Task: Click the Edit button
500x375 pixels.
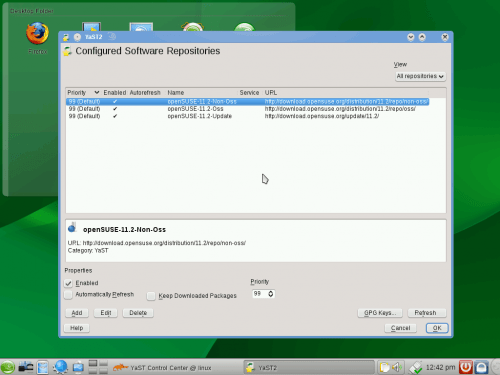Action: pos(106,313)
